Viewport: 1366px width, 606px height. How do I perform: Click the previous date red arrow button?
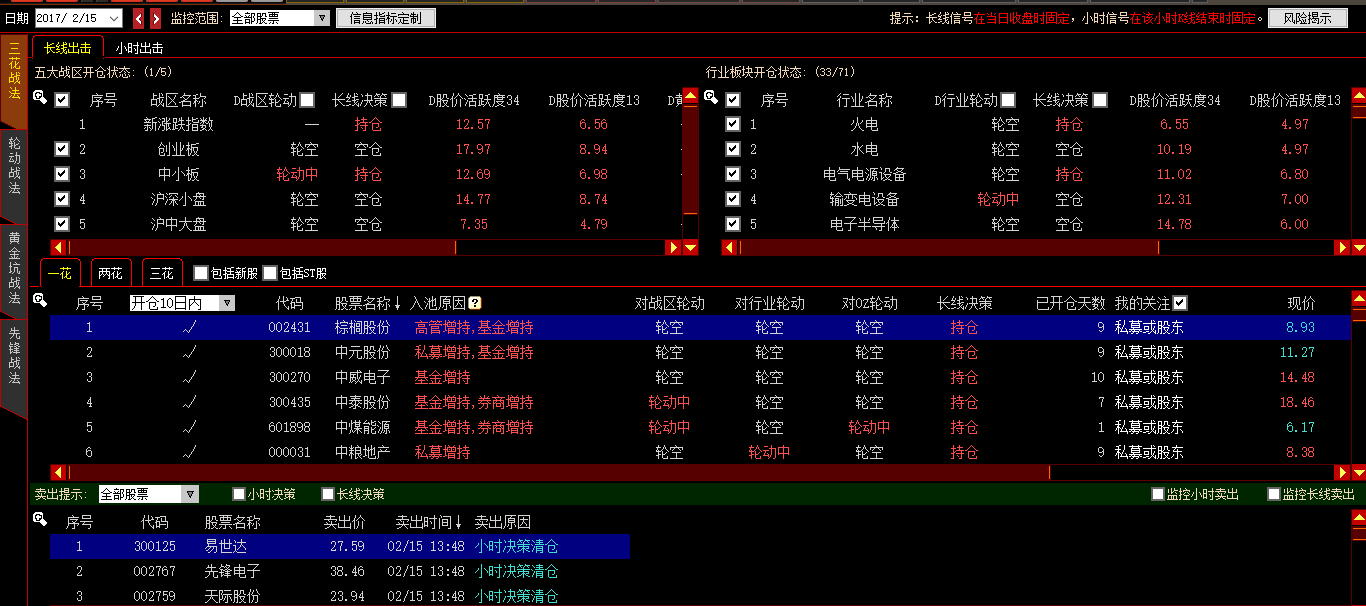pyautogui.click(x=138, y=18)
